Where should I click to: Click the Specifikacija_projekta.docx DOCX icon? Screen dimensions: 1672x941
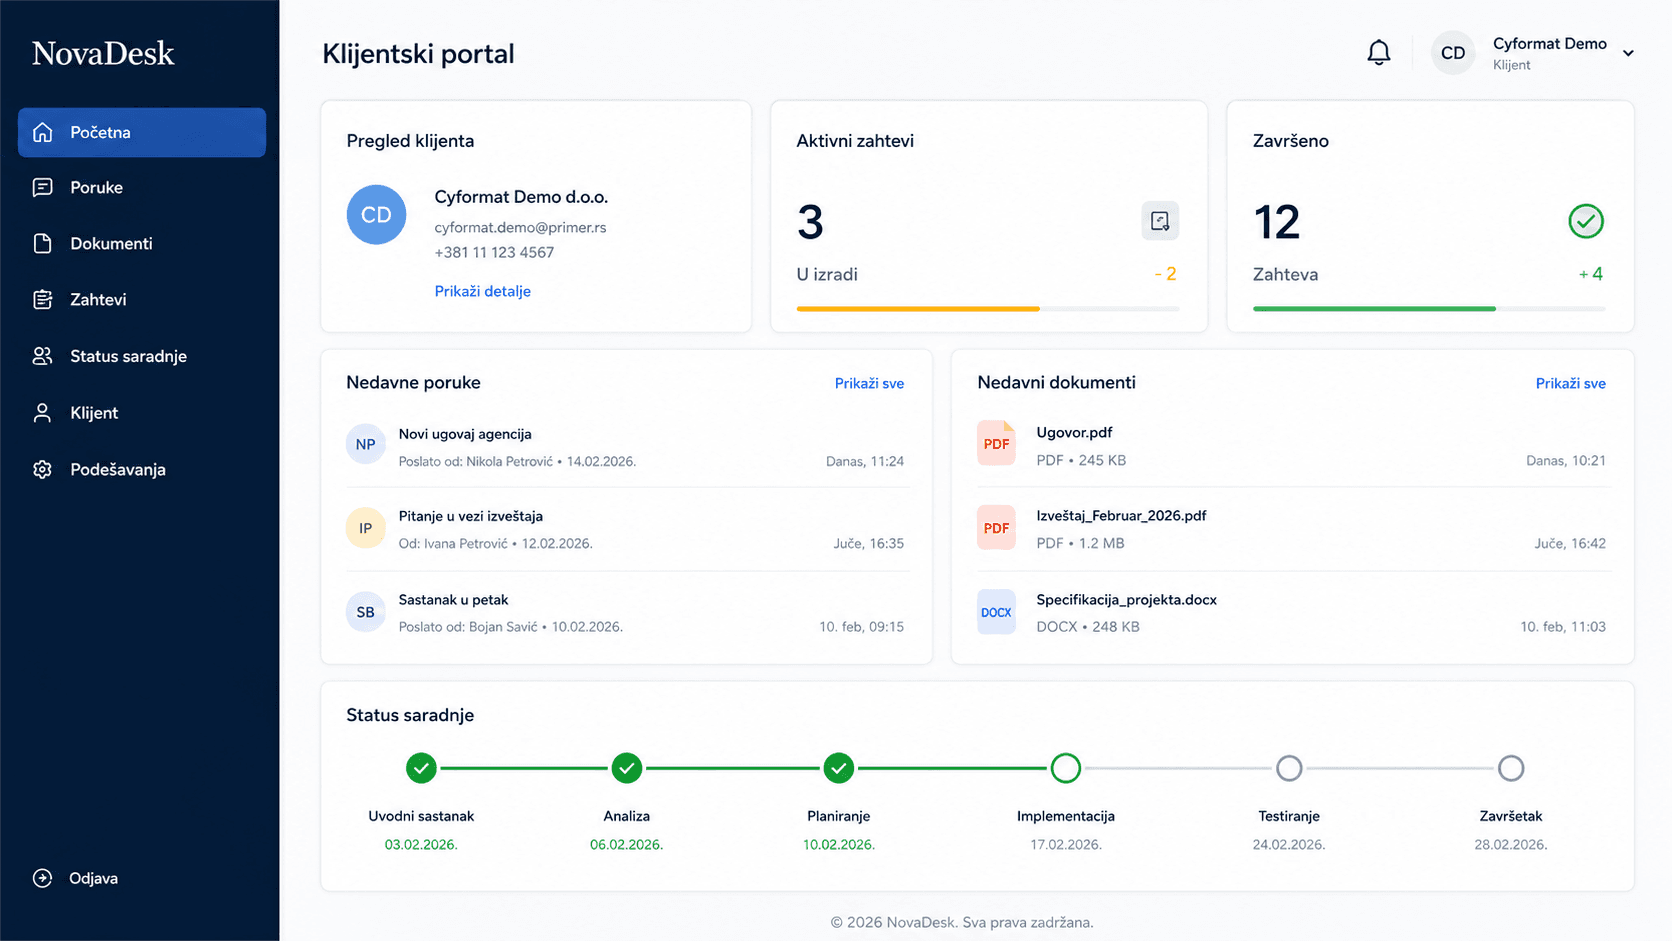tap(996, 612)
